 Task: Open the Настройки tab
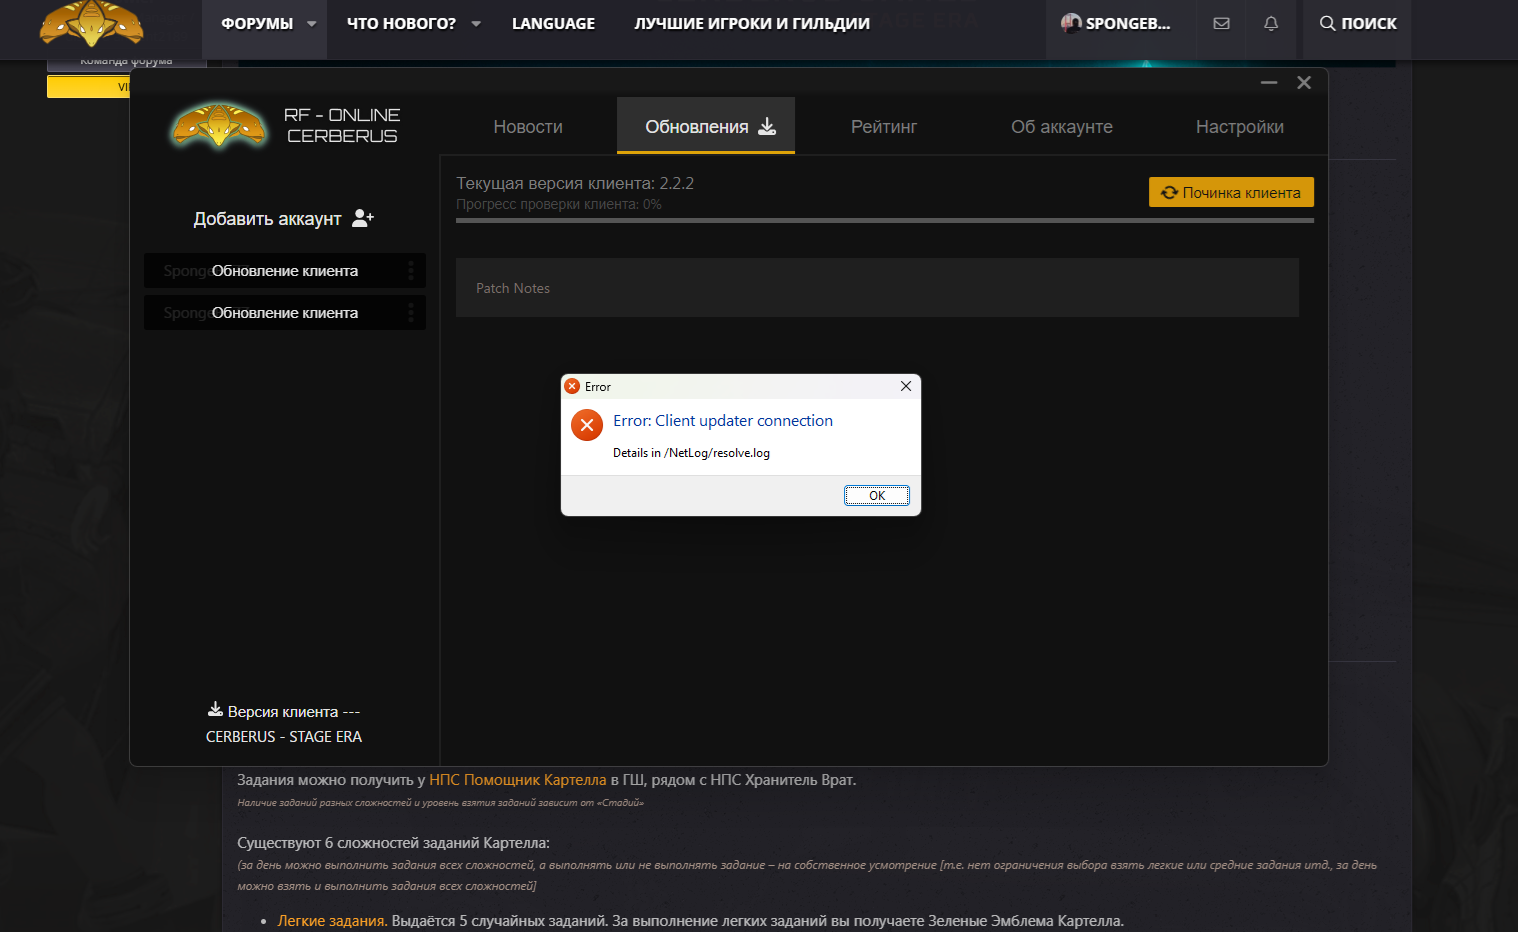click(1239, 127)
